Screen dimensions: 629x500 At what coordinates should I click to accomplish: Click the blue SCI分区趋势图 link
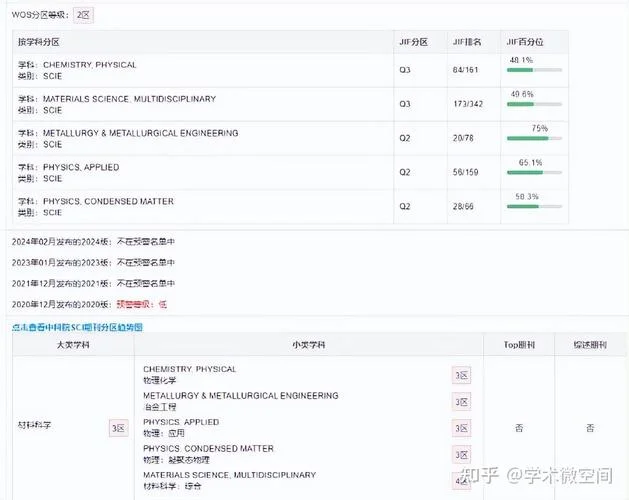point(77,327)
